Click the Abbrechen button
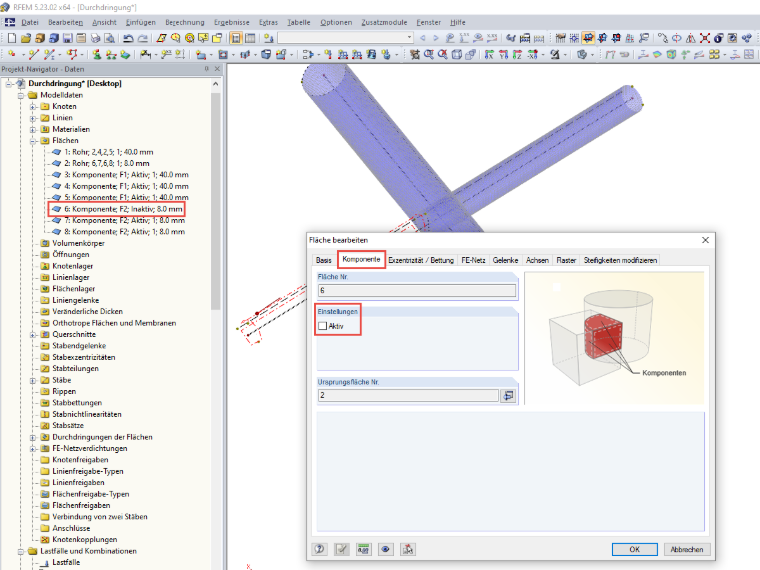Screen dimensions: 760x570 tap(687, 549)
